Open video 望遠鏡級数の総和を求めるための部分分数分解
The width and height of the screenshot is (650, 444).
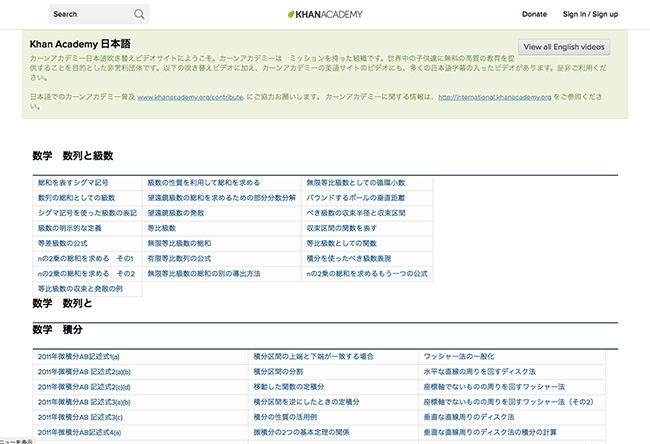pyautogui.click(x=222, y=198)
